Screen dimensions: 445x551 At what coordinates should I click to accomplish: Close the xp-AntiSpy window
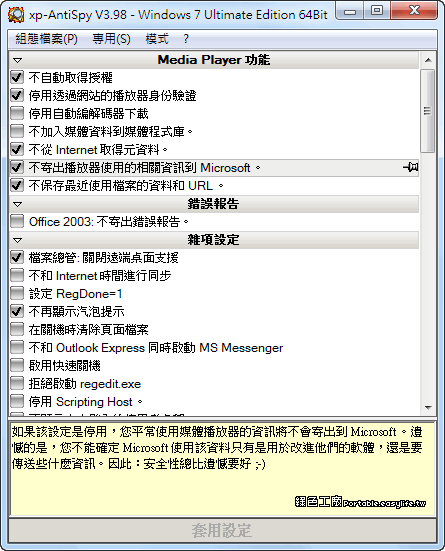[414, 11]
